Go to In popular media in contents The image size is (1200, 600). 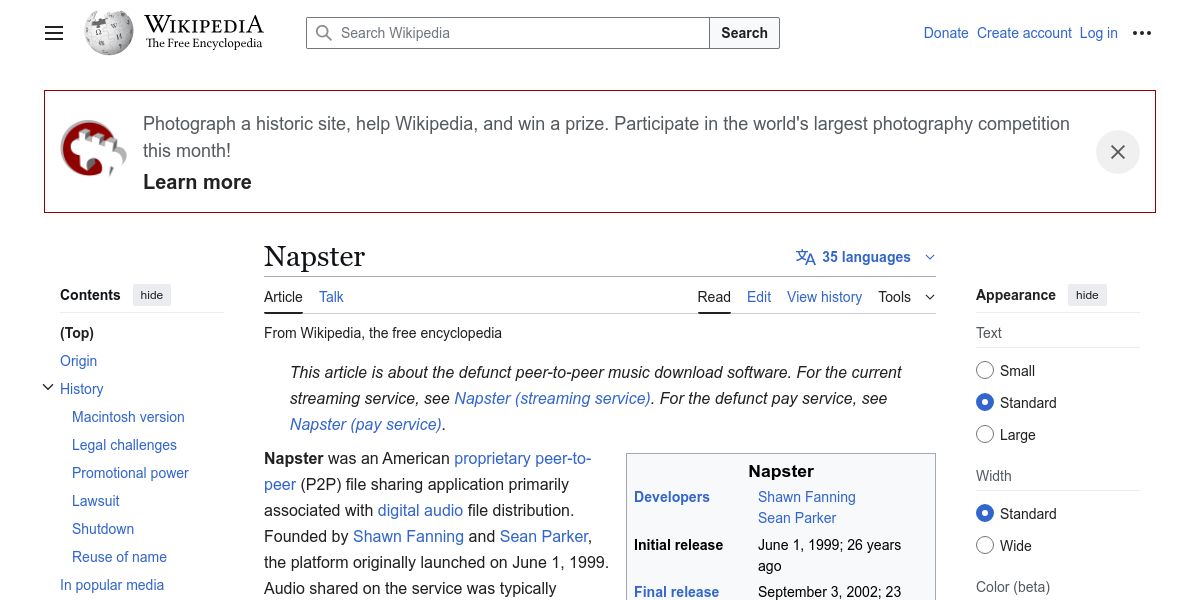pyautogui.click(x=112, y=585)
